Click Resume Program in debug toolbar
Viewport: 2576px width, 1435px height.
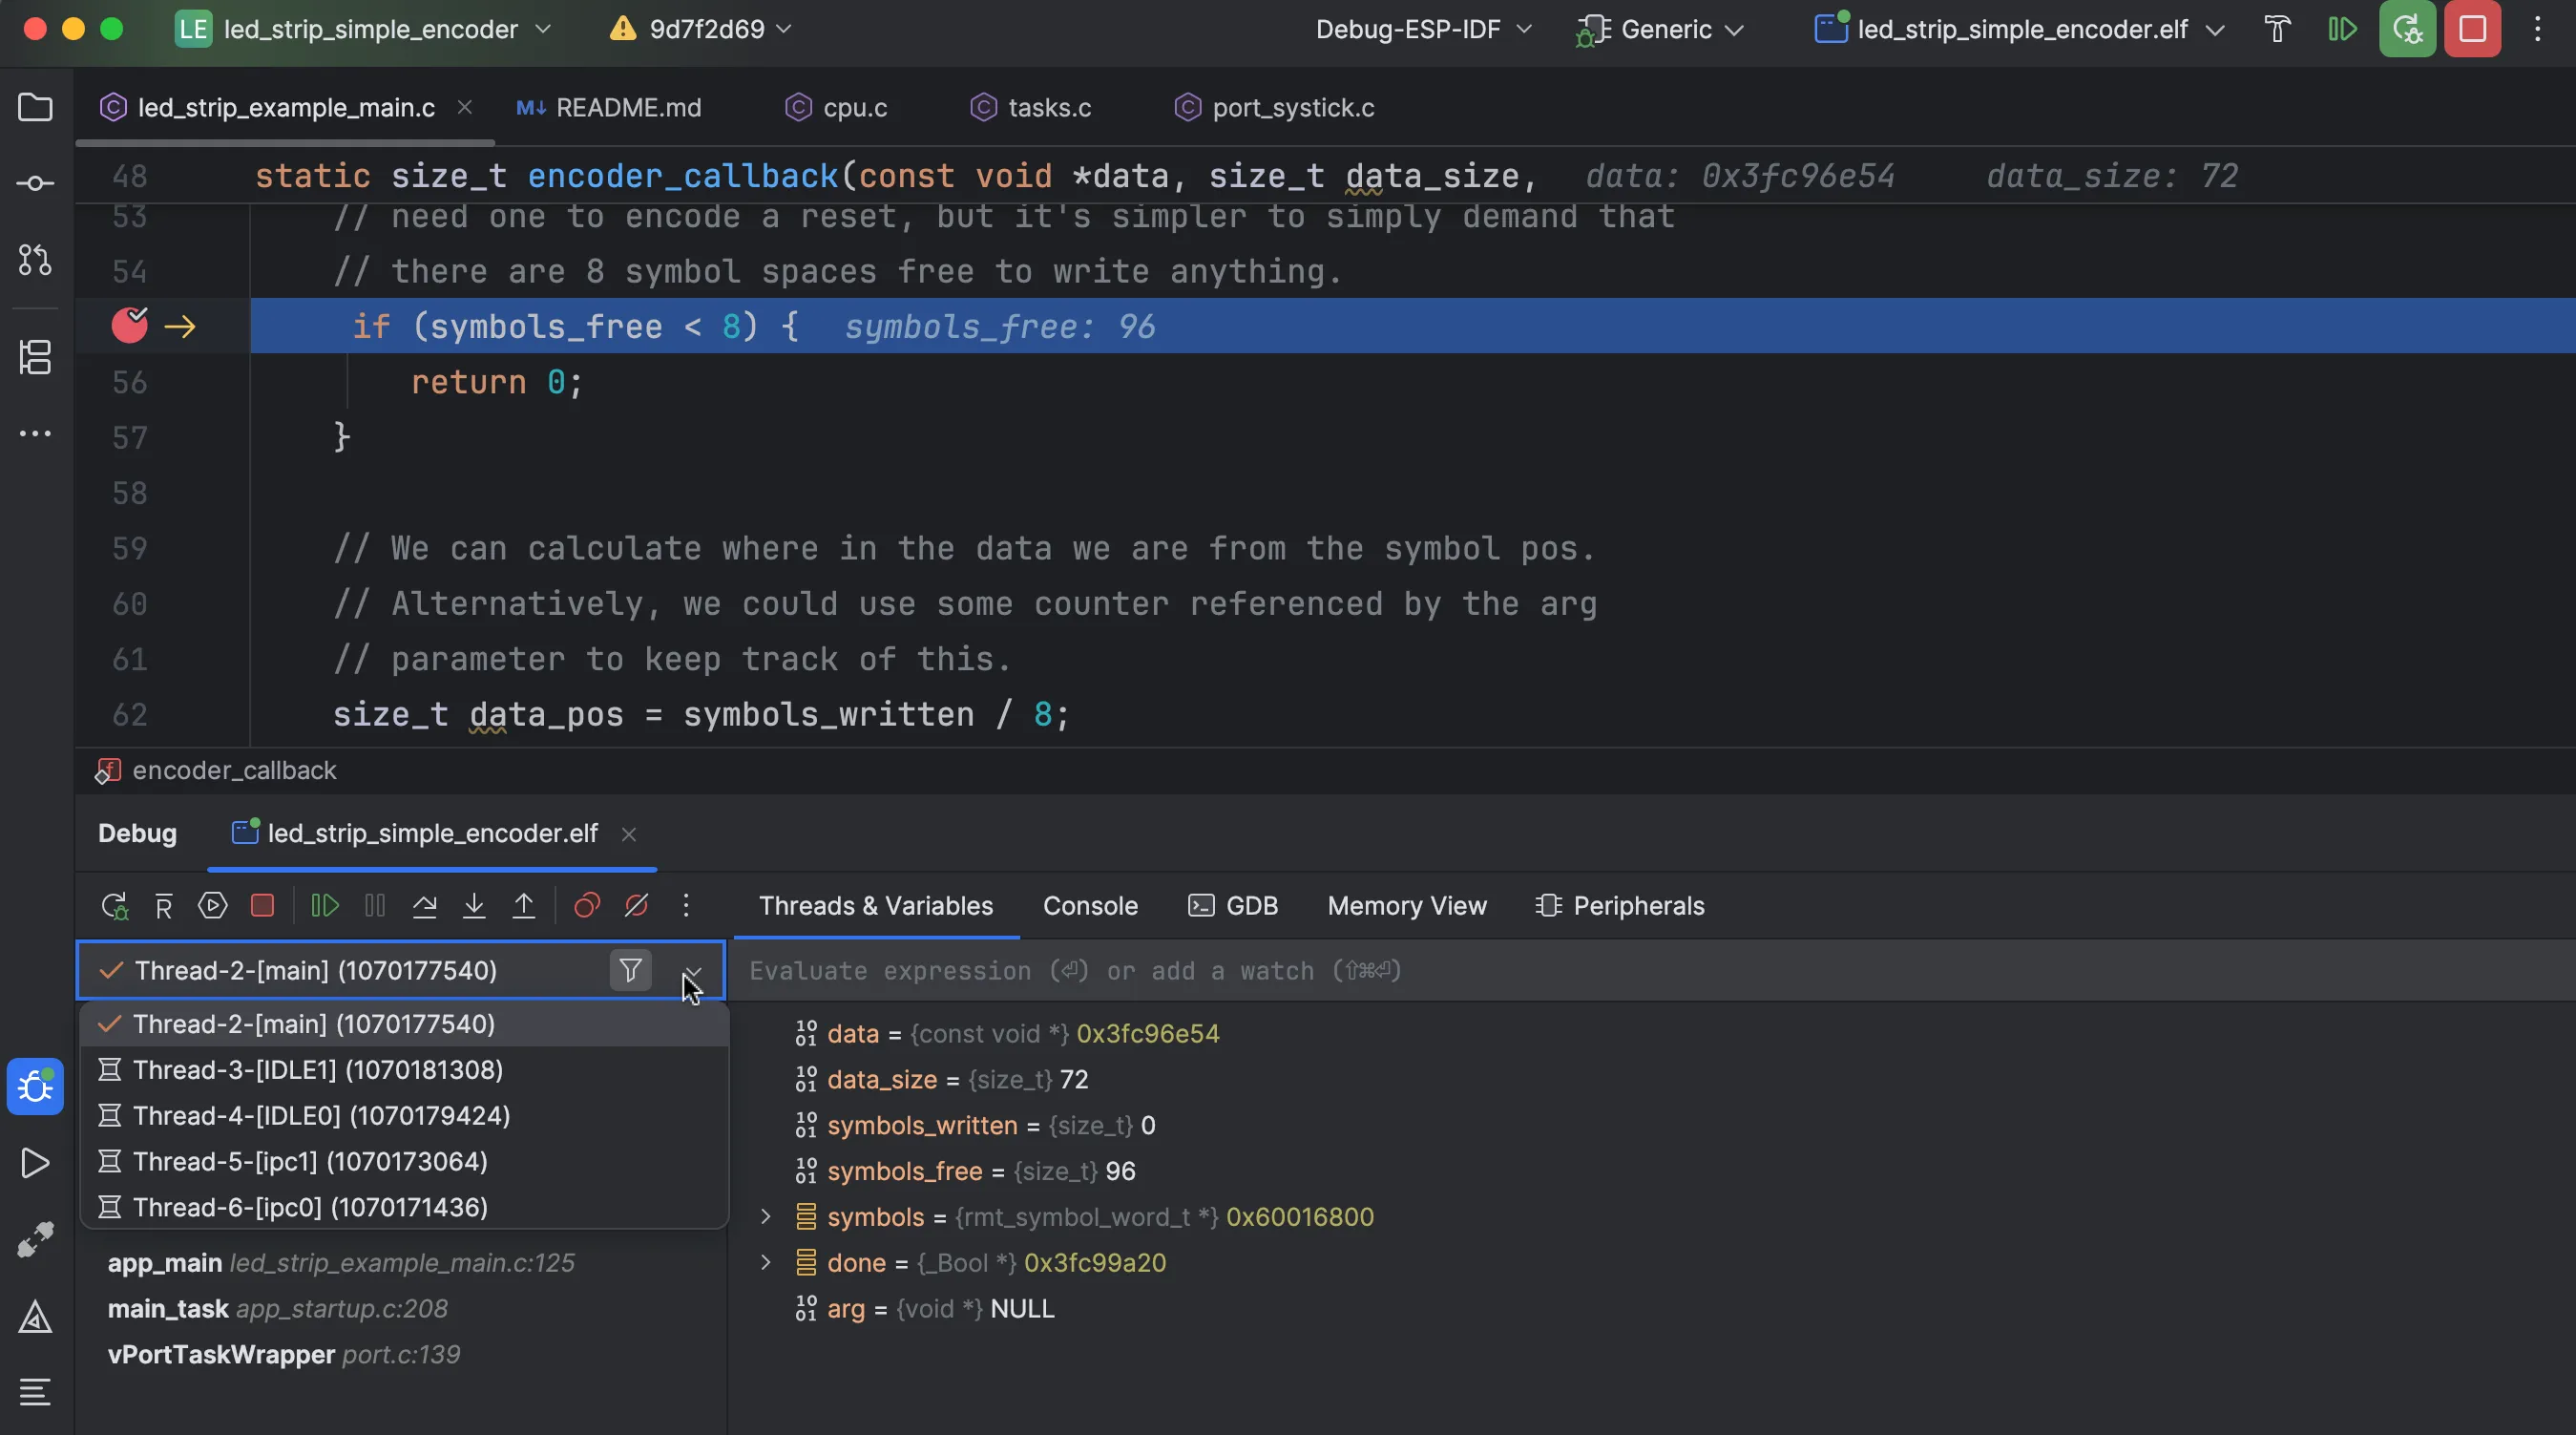[325, 906]
